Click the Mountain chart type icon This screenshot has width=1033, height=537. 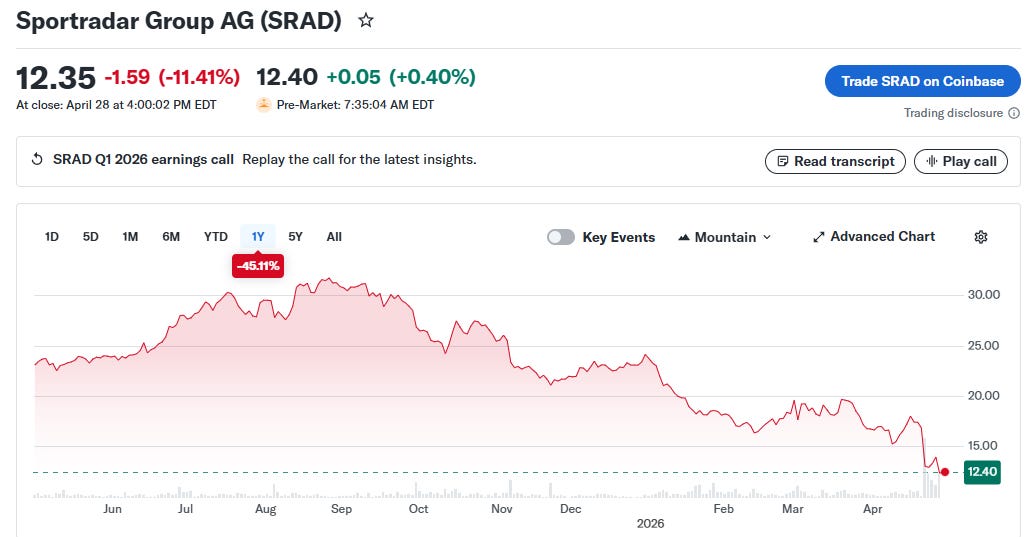(x=684, y=237)
